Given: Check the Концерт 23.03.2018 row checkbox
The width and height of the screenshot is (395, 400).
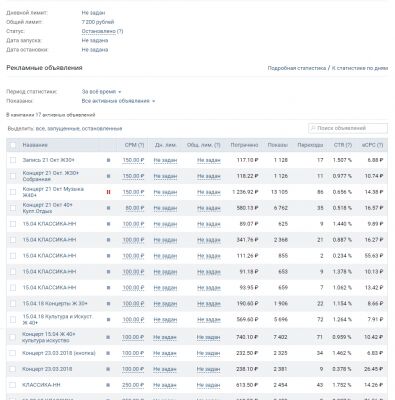Looking at the screenshot, I should [13, 369].
